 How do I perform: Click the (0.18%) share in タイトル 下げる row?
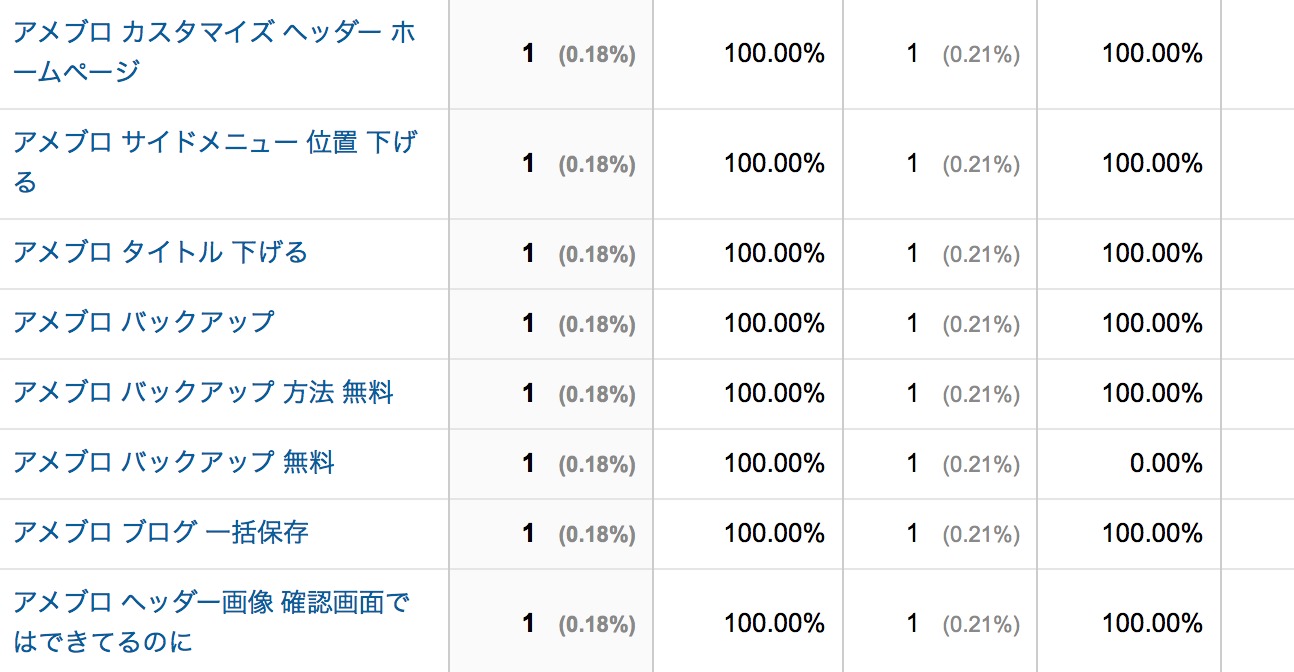[597, 254]
